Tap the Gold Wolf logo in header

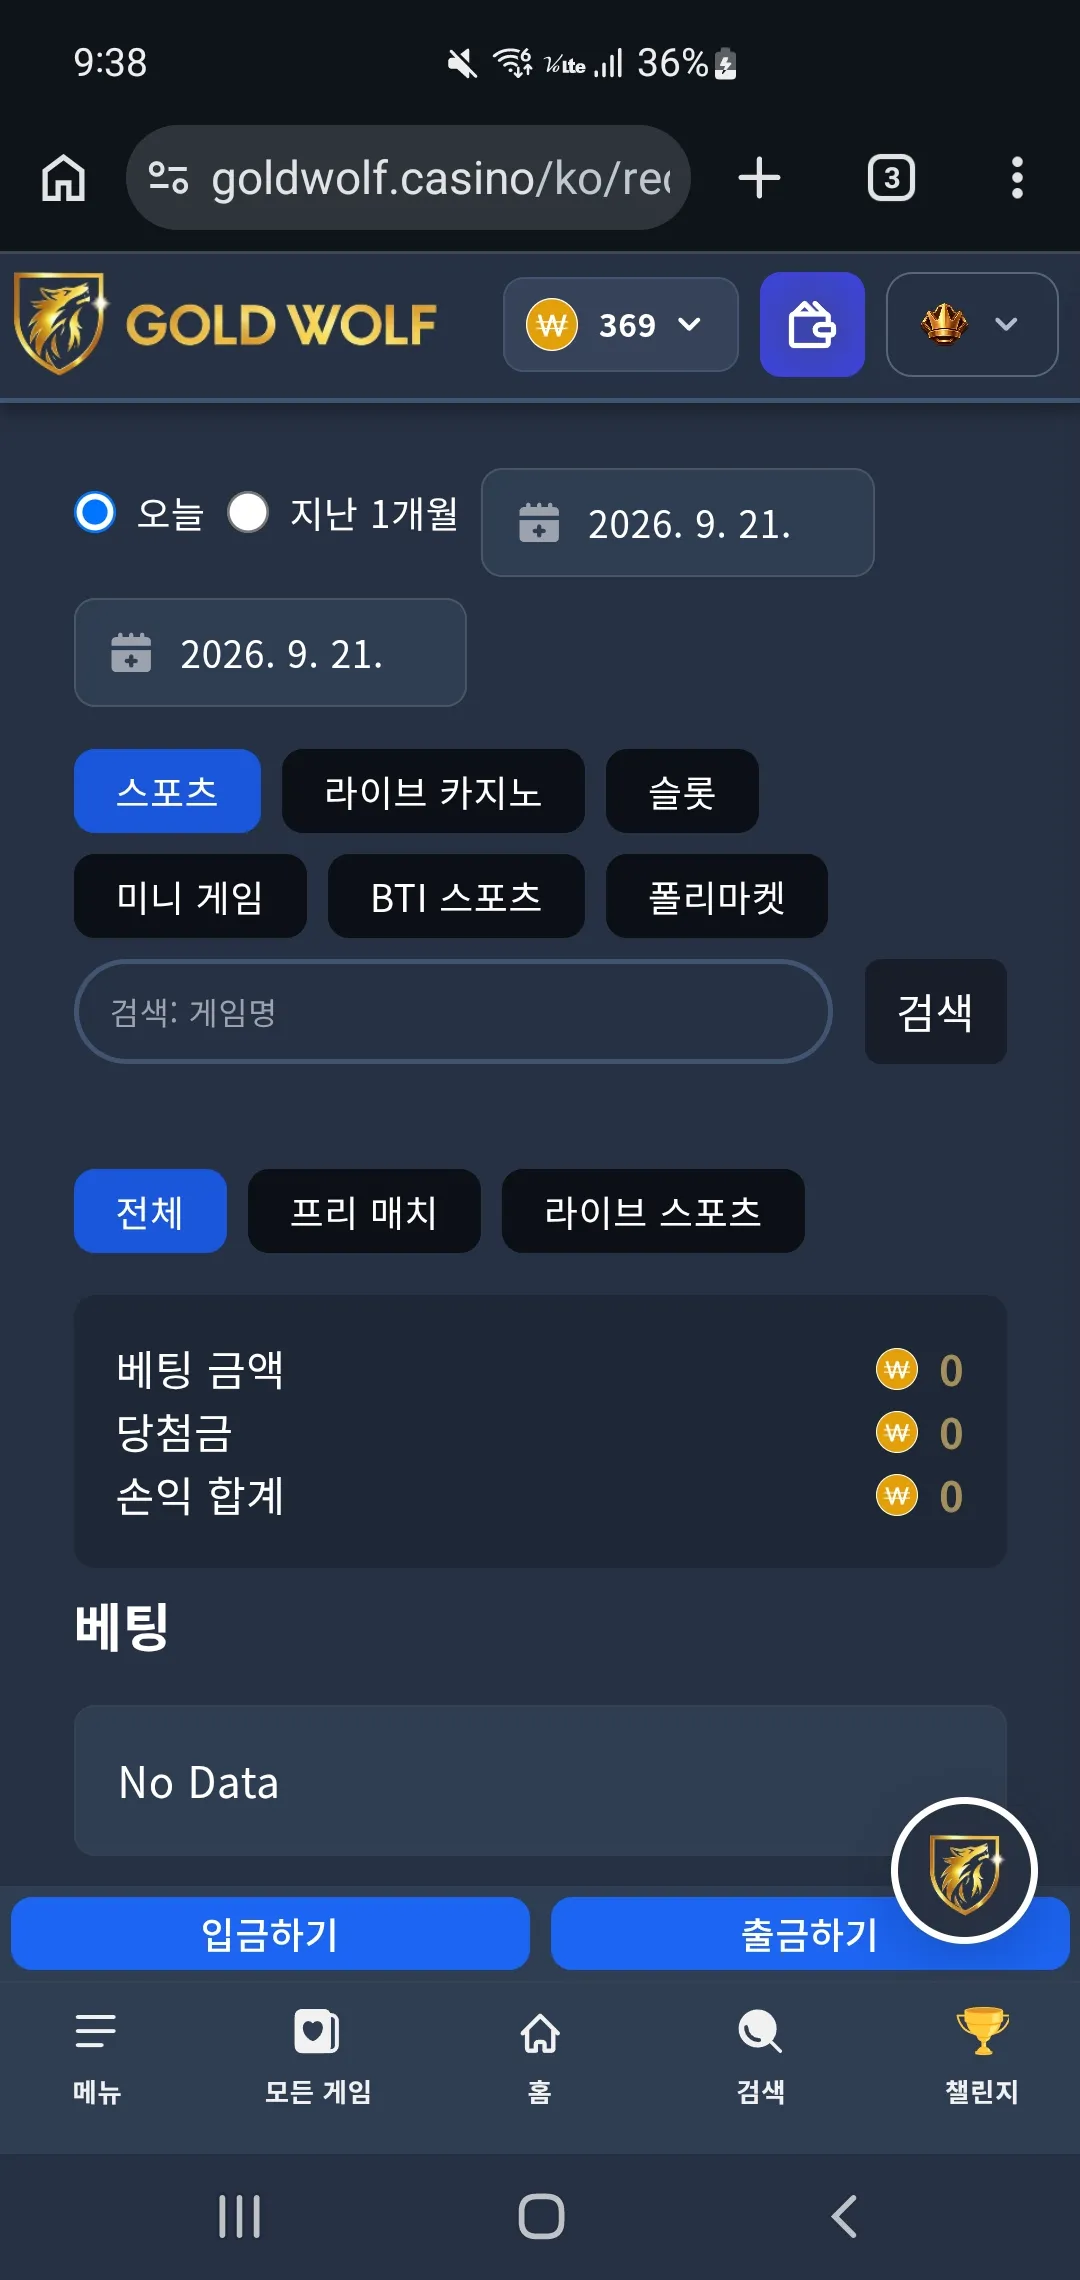point(226,324)
